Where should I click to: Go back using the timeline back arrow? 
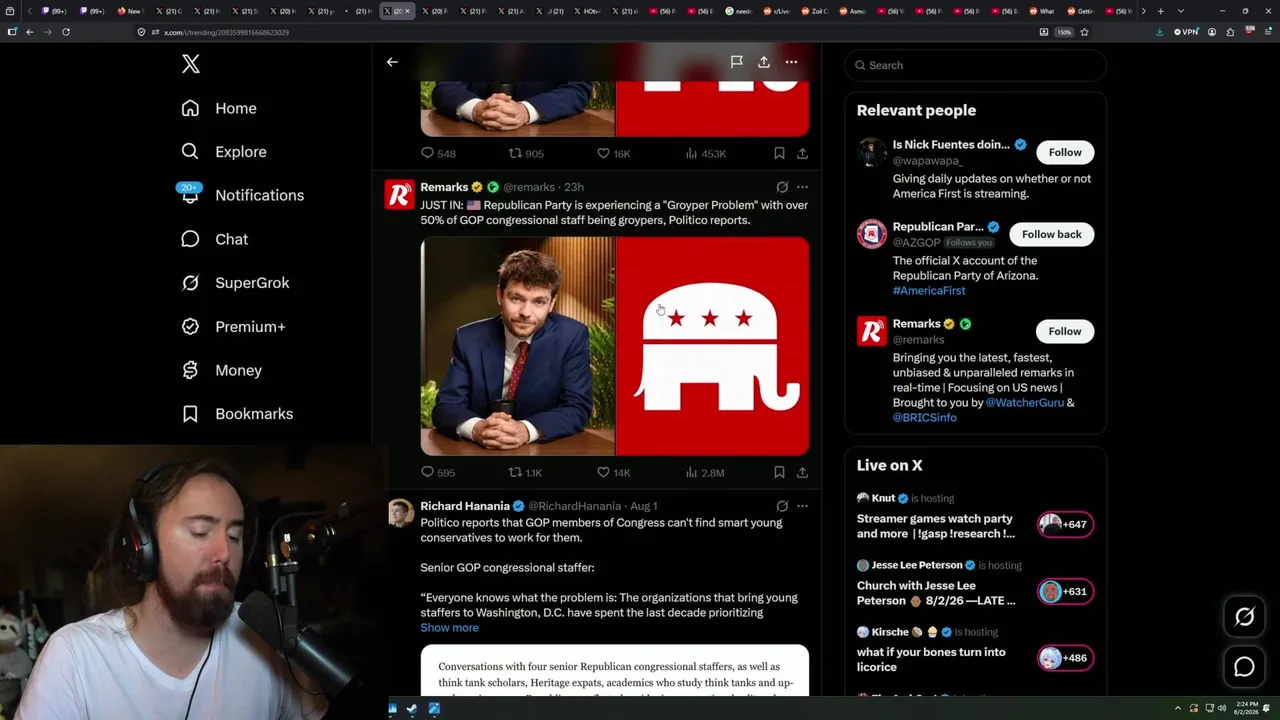[392, 62]
